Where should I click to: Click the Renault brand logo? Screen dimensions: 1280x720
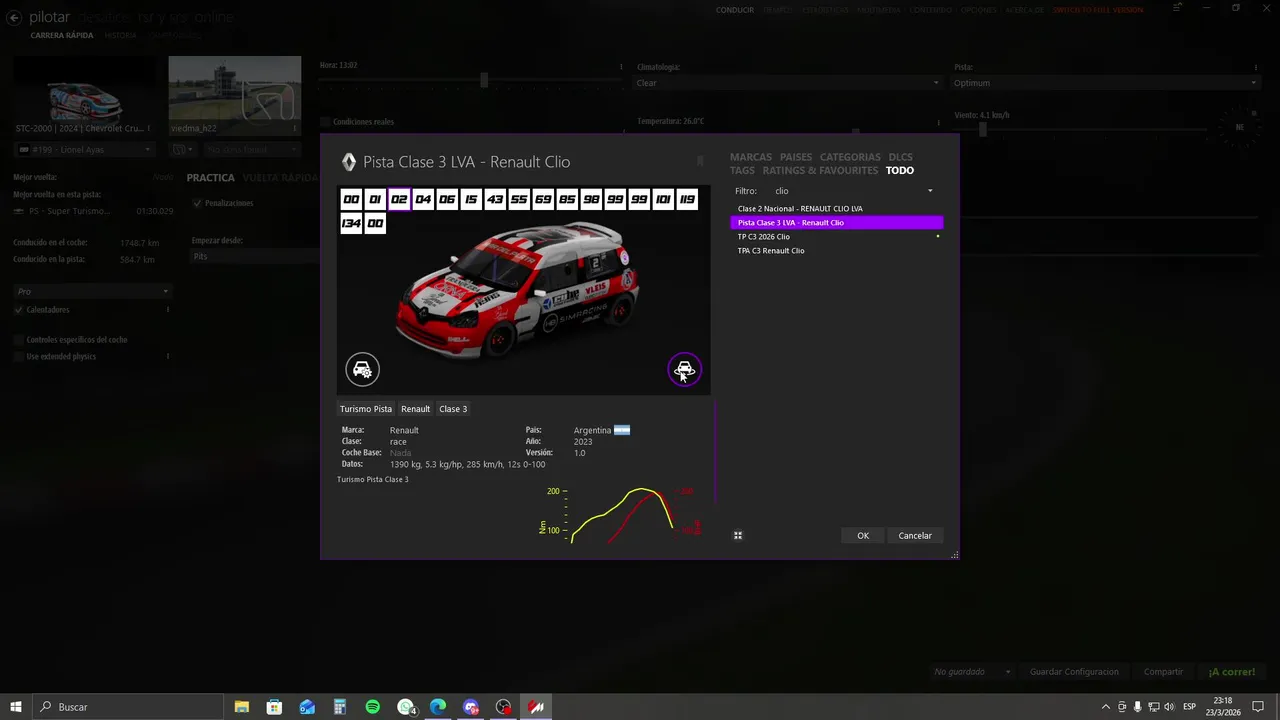[x=349, y=162]
